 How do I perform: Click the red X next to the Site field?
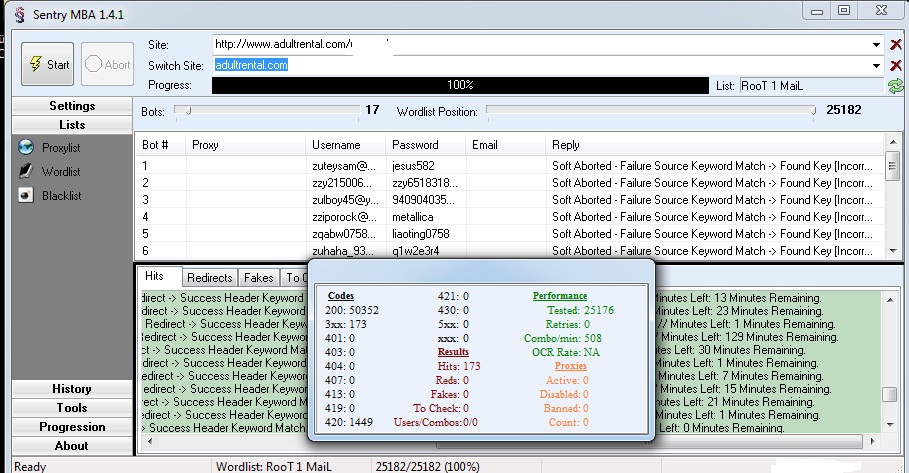[896, 45]
